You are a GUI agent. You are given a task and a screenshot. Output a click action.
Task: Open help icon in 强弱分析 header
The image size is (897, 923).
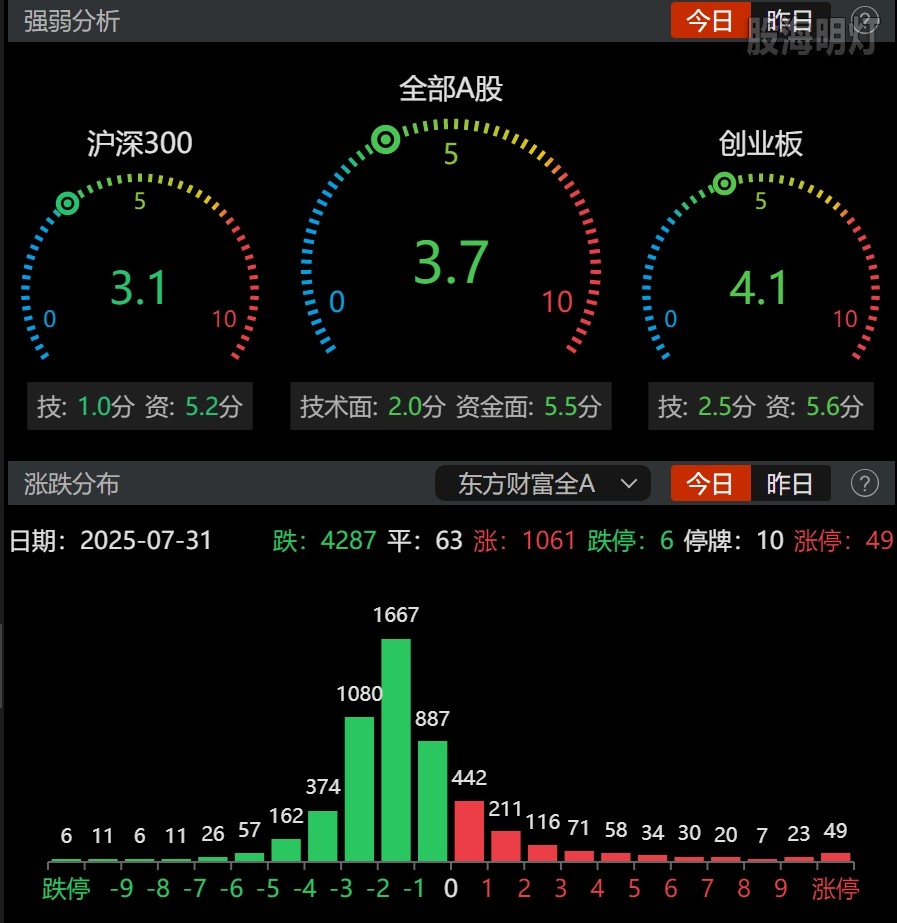pos(866,21)
